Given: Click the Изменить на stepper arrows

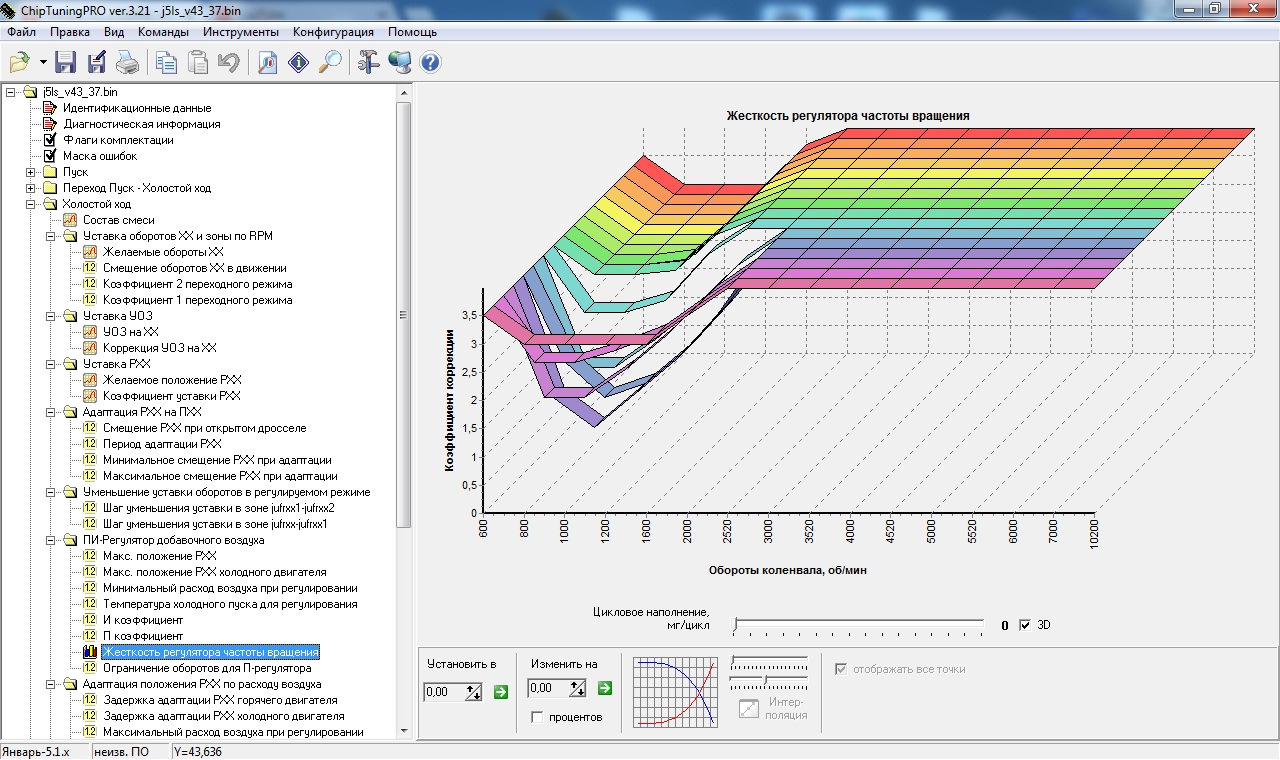Looking at the screenshot, I should tap(577, 688).
